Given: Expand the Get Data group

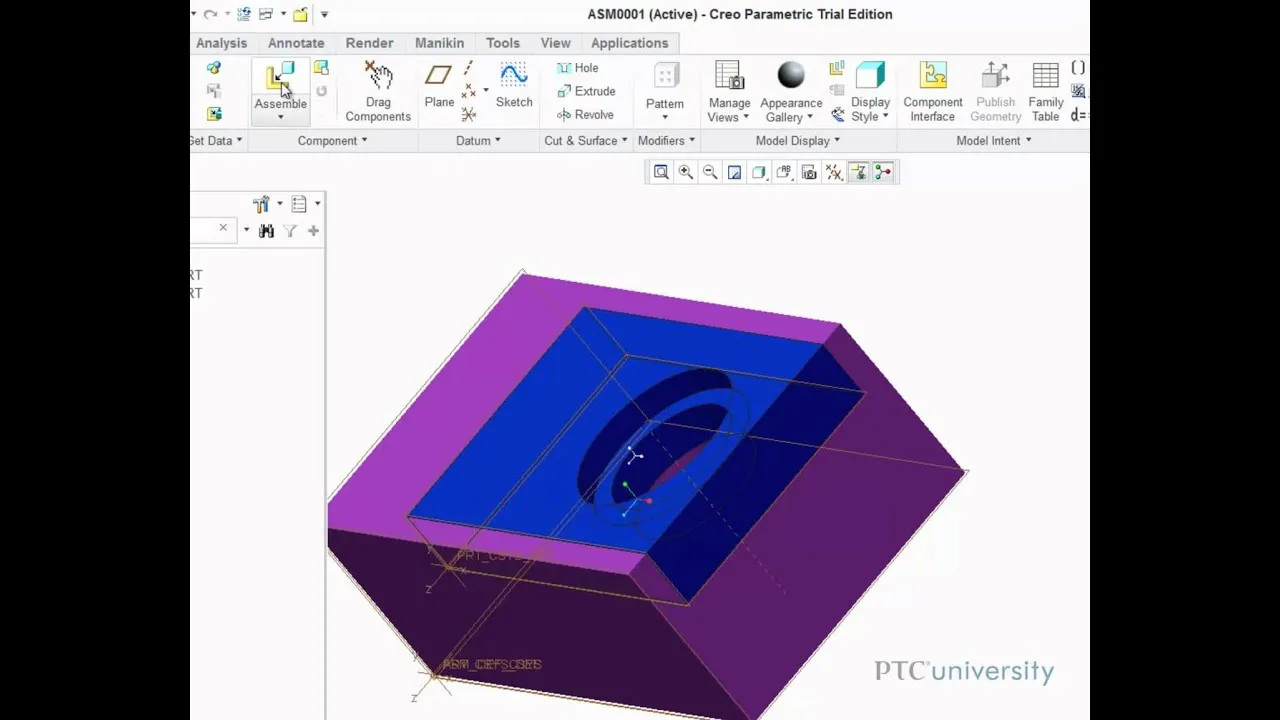Looking at the screenshot, I should (217, 141).
